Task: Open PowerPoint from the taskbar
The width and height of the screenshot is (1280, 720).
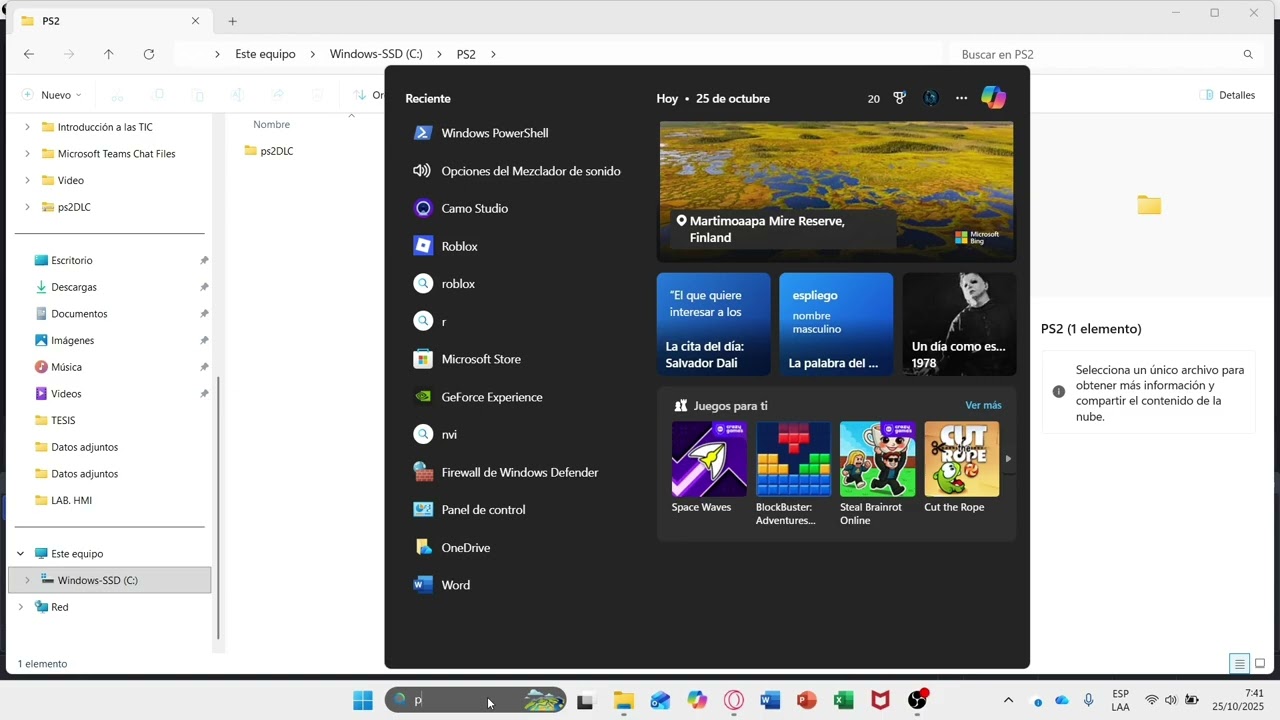Action: (807, 701)
